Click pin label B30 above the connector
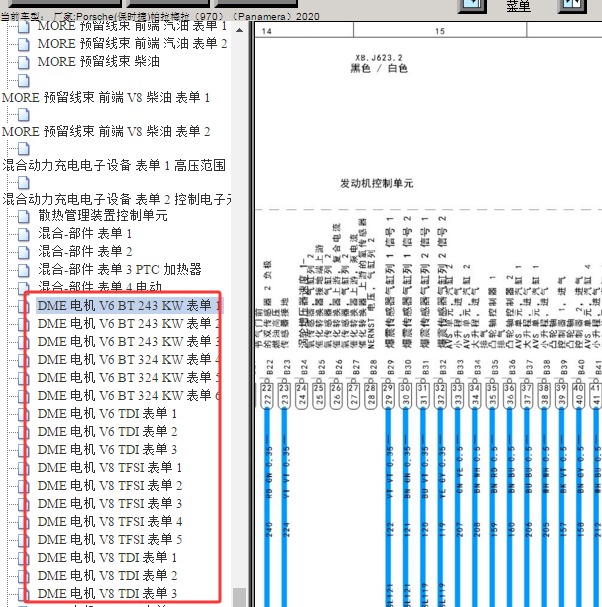The image size is (602, 607). point(408,367)
